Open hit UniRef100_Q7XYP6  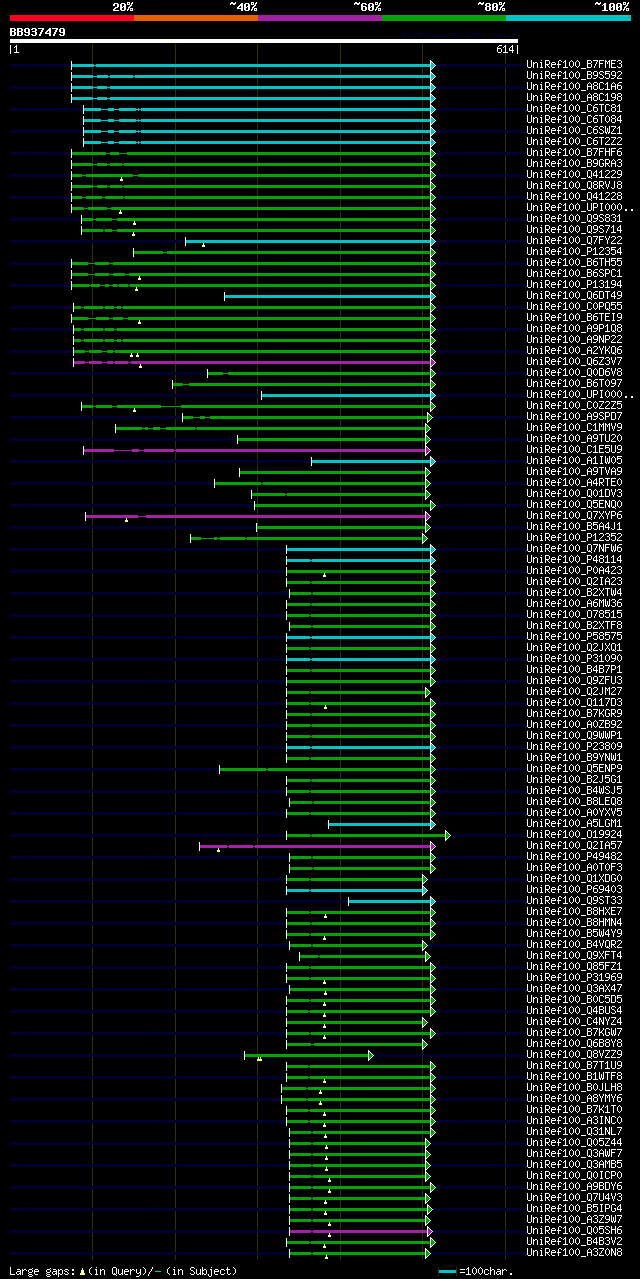click(574, 516)
